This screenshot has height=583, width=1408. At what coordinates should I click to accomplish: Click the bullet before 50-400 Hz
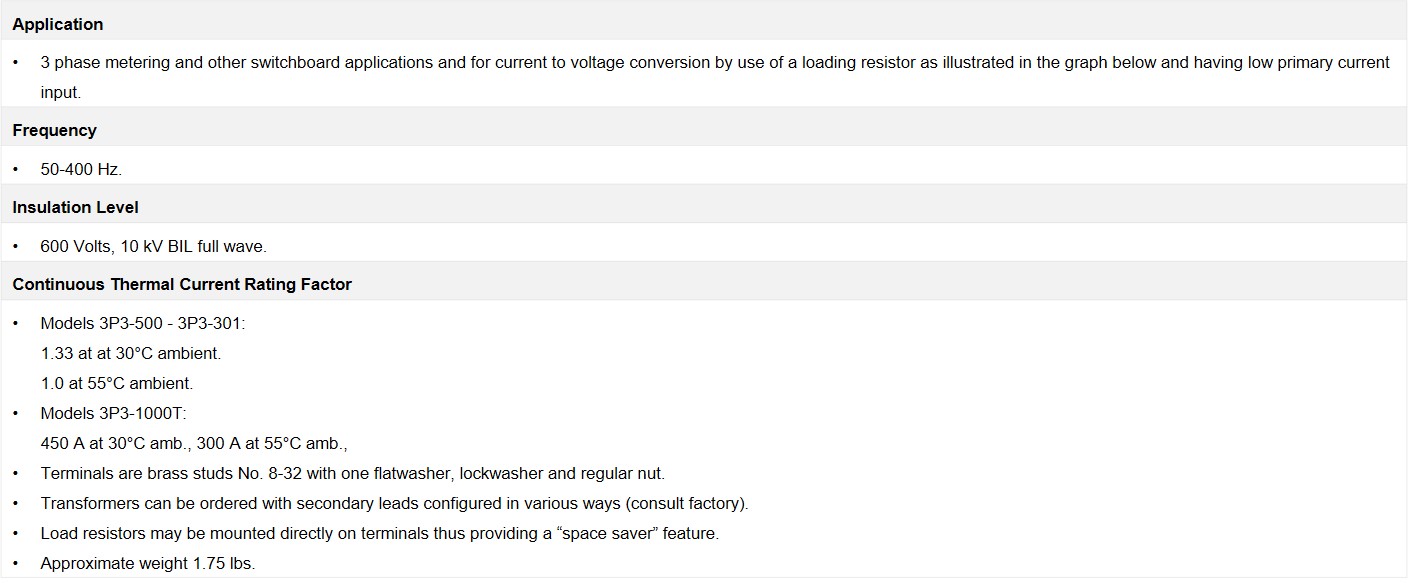click(x=16, y=169)
